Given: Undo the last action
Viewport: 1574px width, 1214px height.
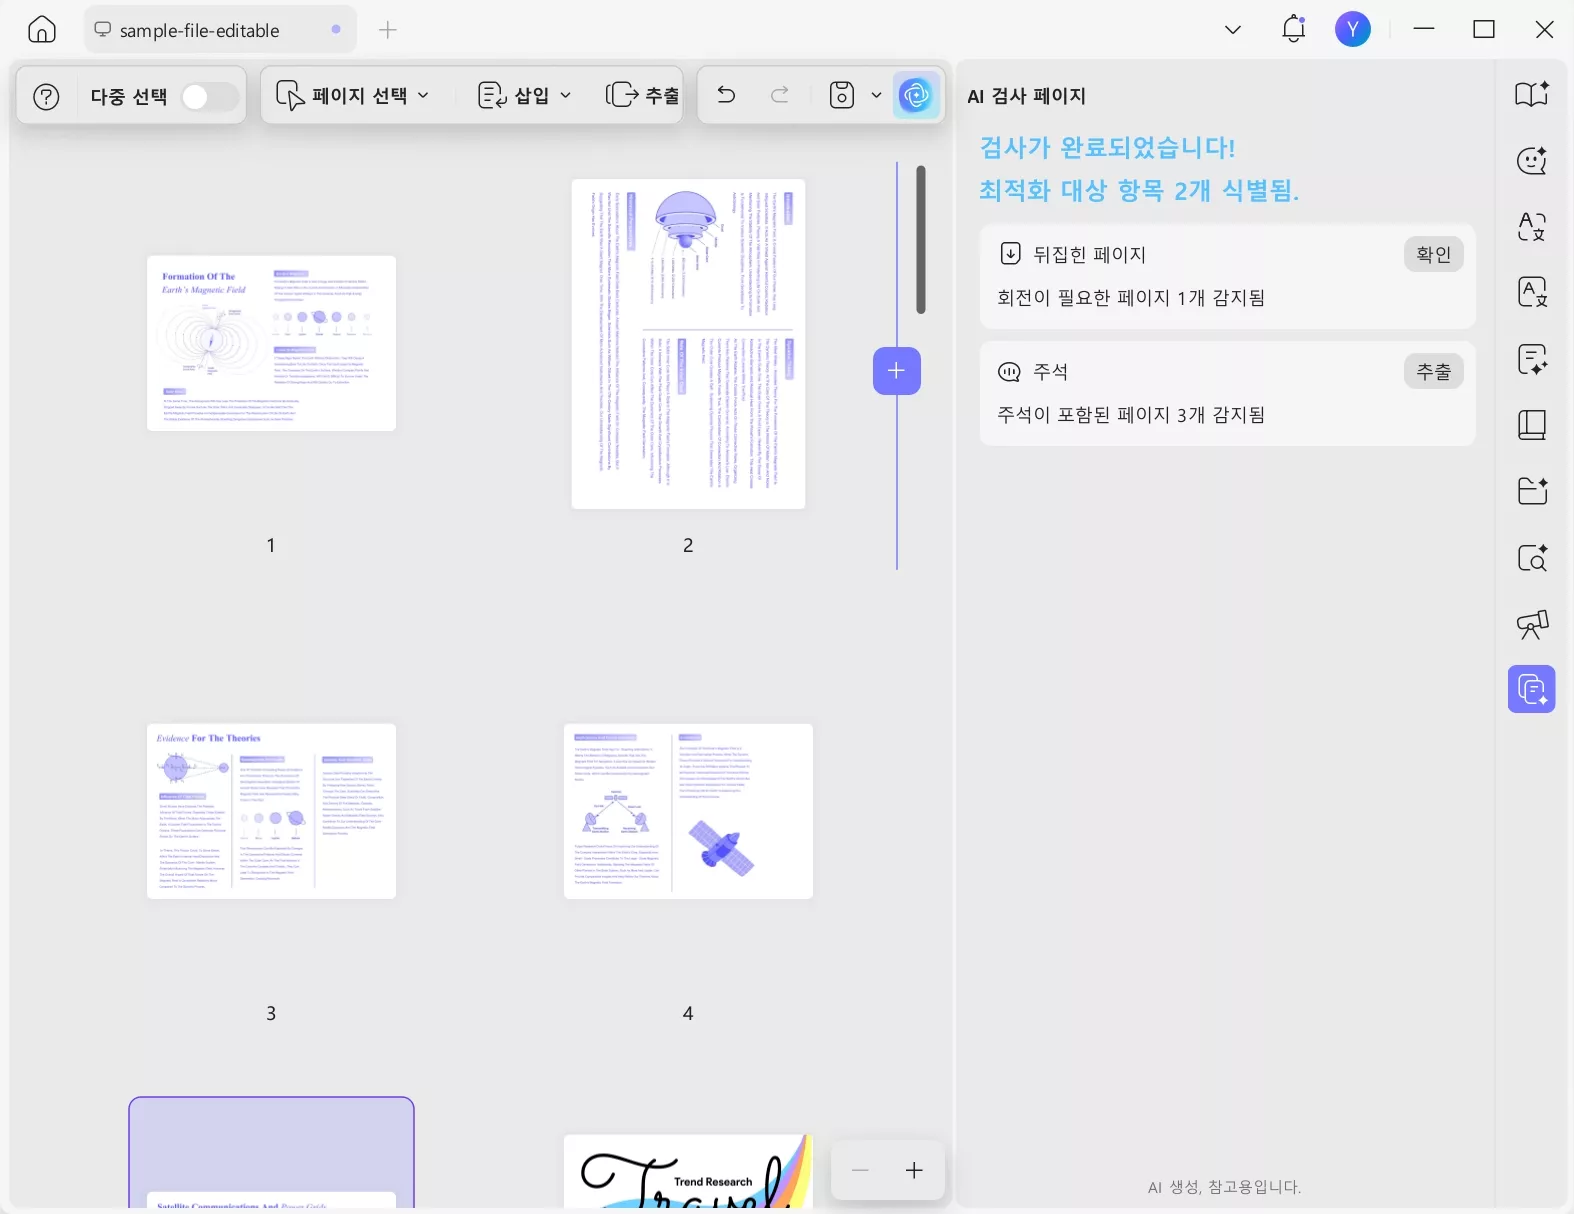Looking at the screenshot, I should [x=727, y=96].
